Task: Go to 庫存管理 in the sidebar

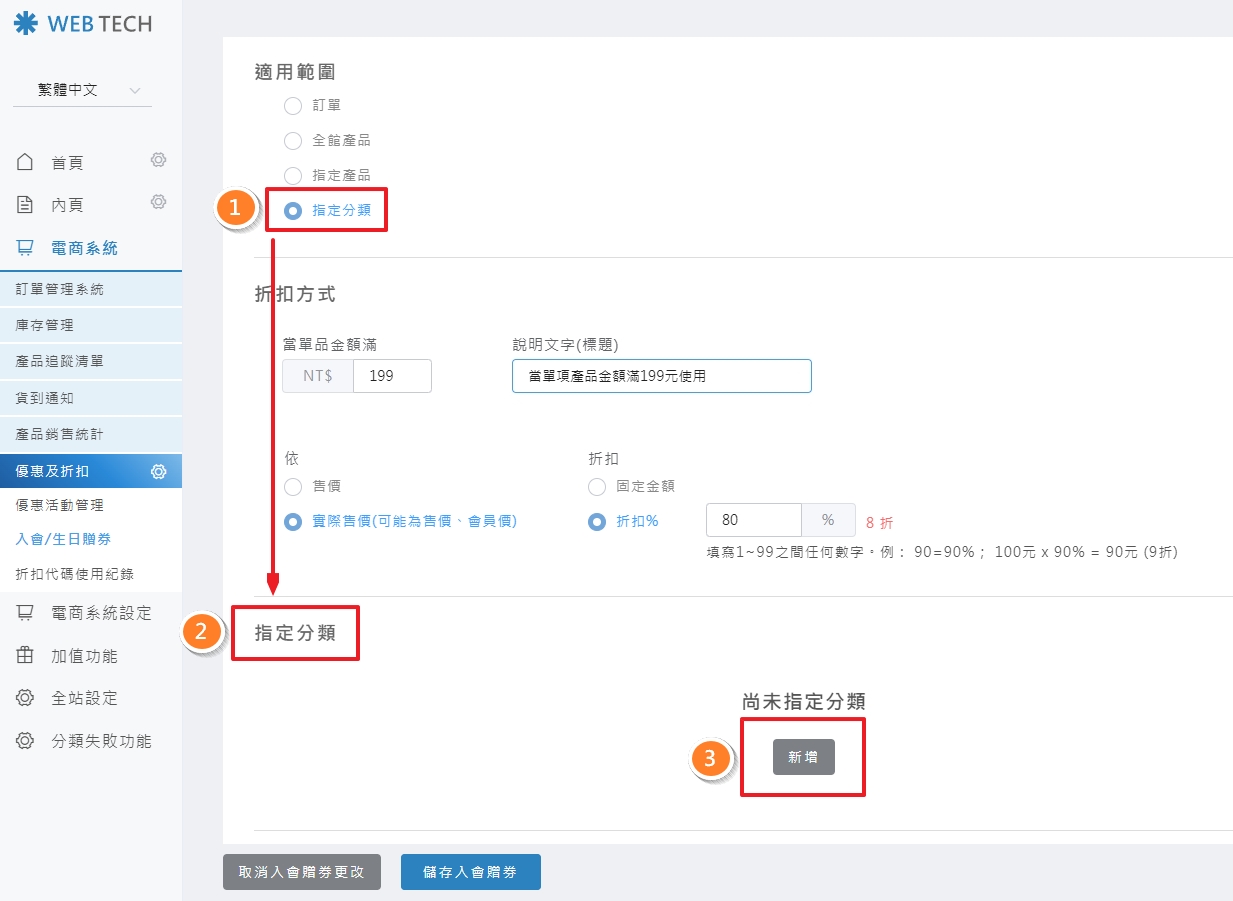Action: click(45, 325)
